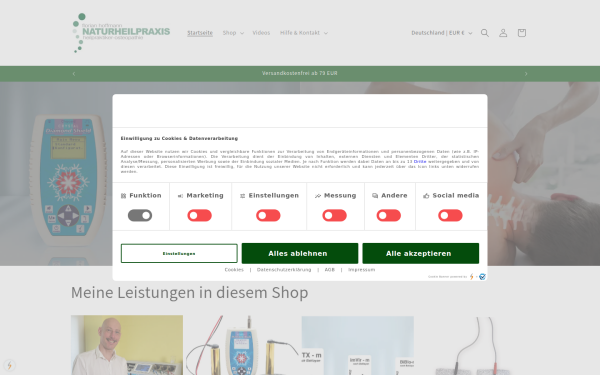Click the Einstellungen button in cookie banner
The height and width of the screenshot is (375, 600).
click(x=179, y=253)
